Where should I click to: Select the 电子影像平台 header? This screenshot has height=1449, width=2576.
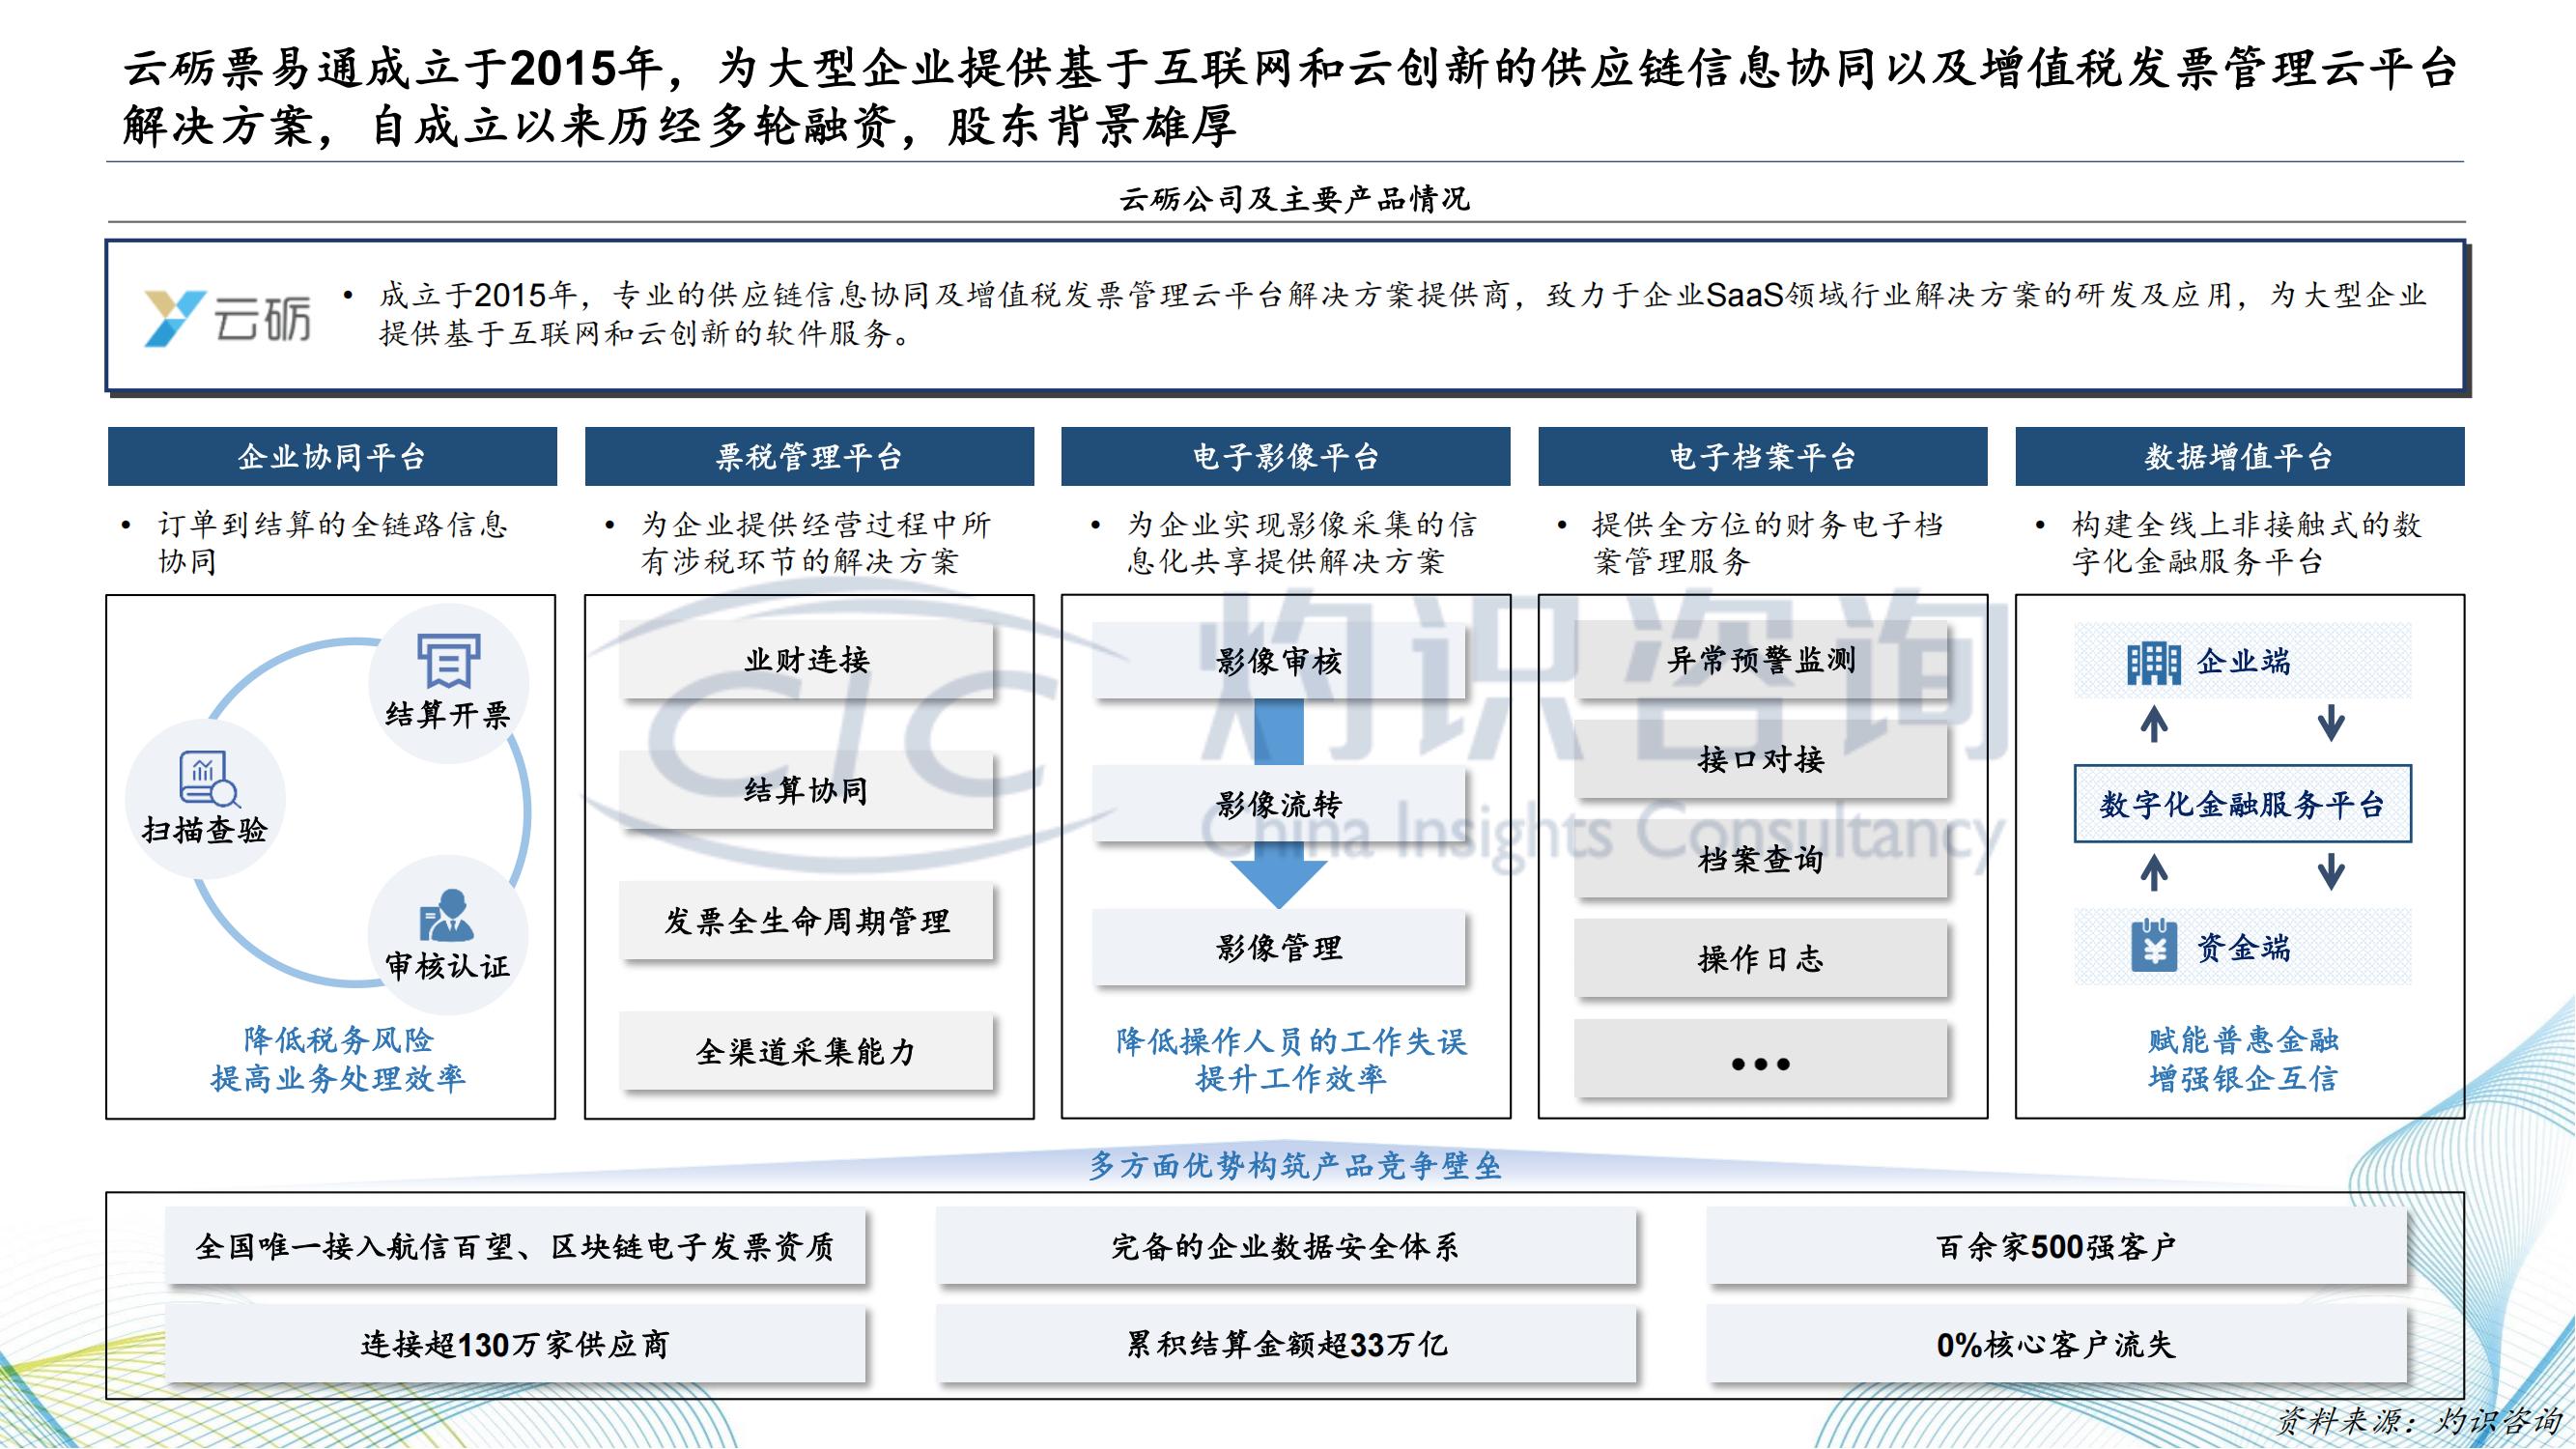click(x=1286, y=457)
